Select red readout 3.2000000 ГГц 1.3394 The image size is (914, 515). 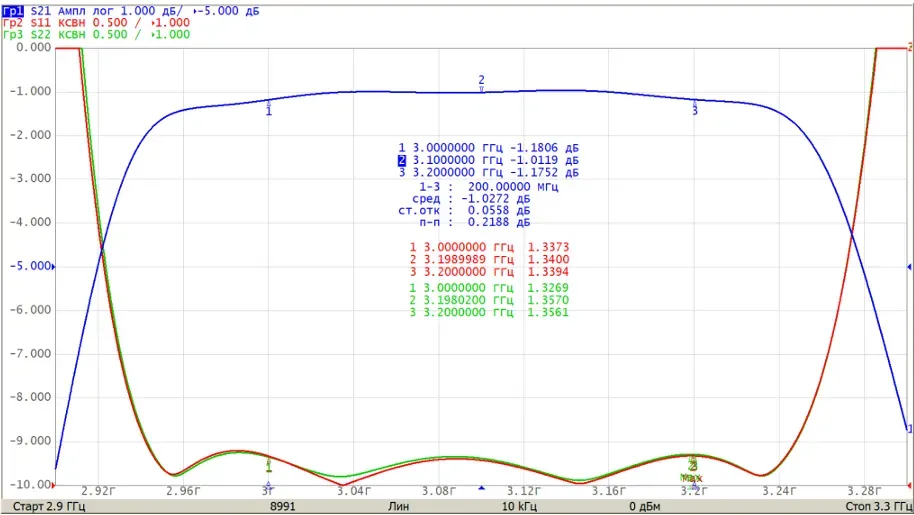tap(489, 271)
